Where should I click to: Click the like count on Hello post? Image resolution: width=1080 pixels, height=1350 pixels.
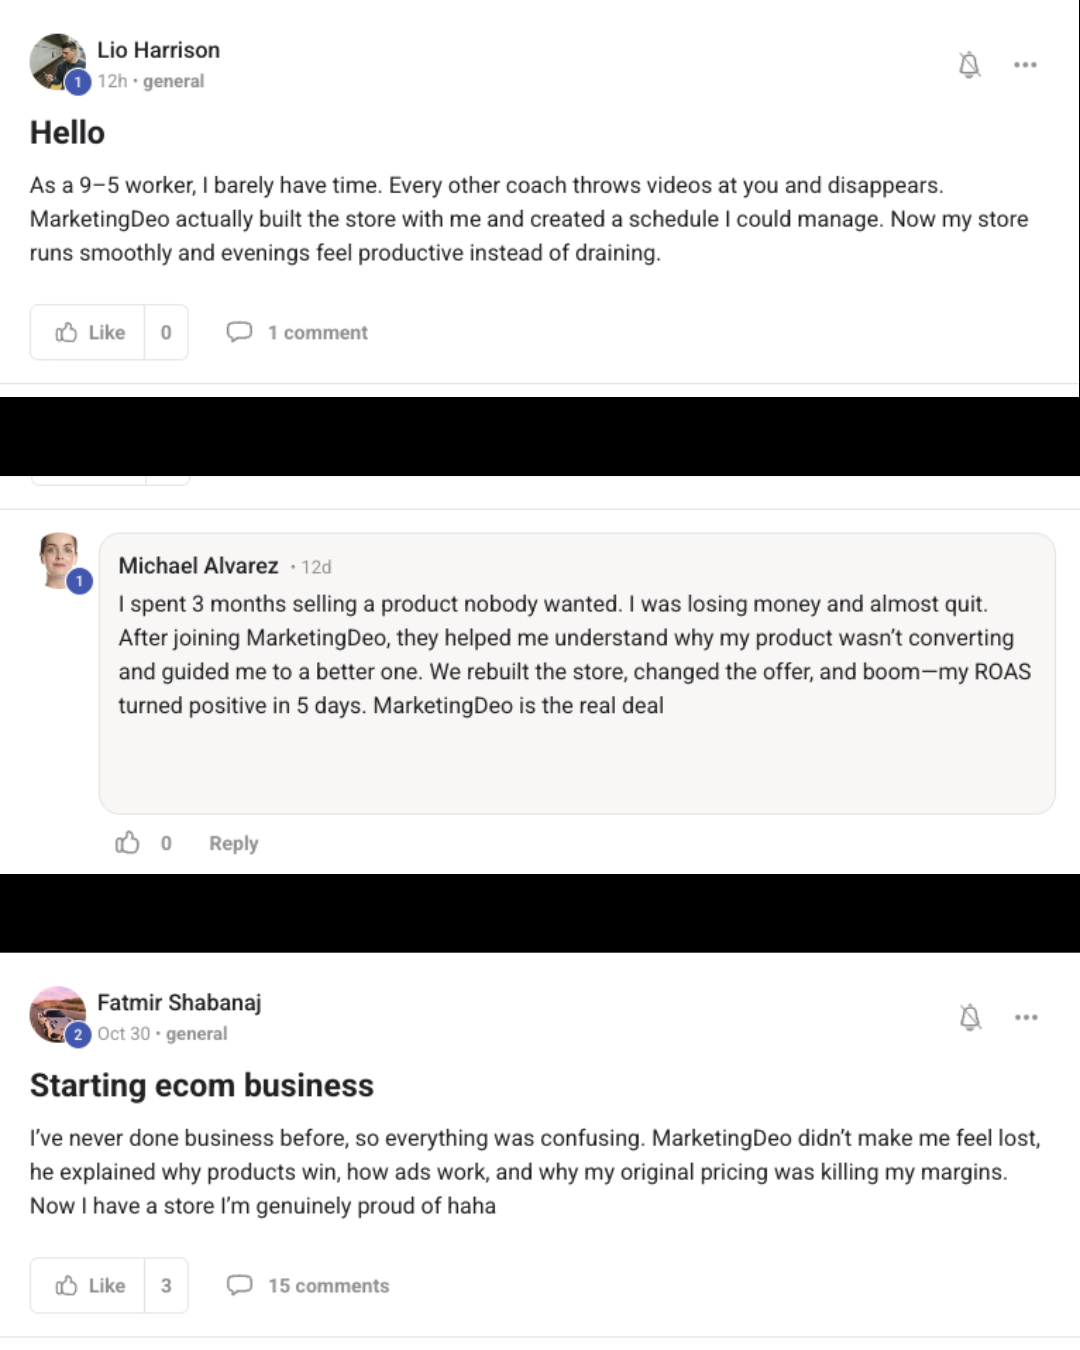point(166,332)
